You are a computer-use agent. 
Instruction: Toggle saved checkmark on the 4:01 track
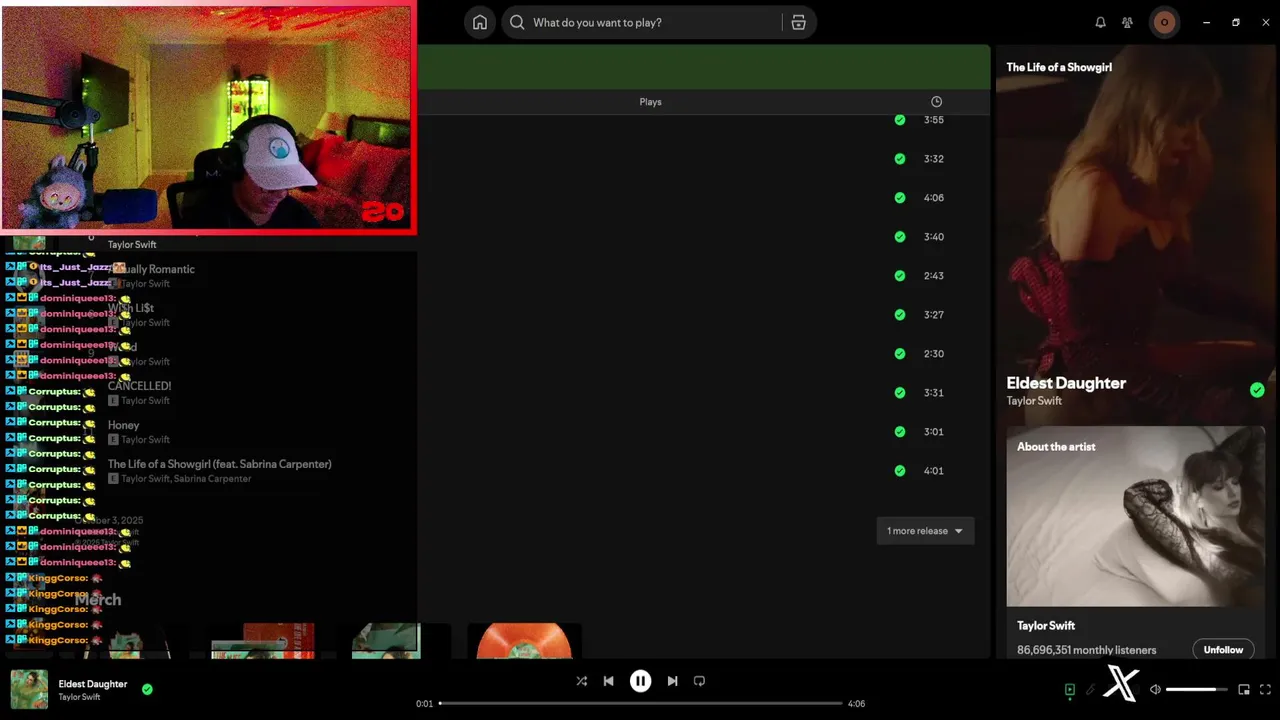[900, 471]
